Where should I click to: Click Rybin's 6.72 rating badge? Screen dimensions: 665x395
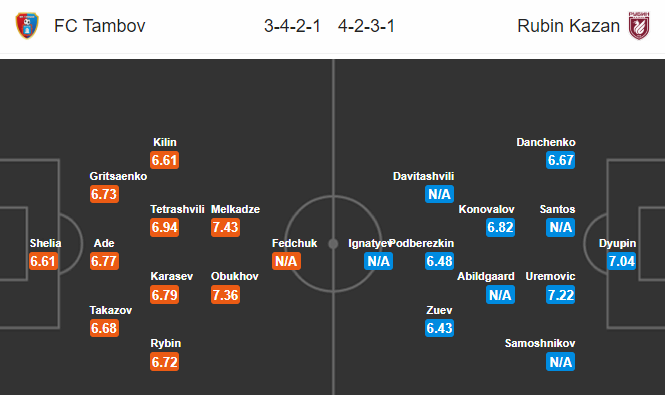point(165,362)
